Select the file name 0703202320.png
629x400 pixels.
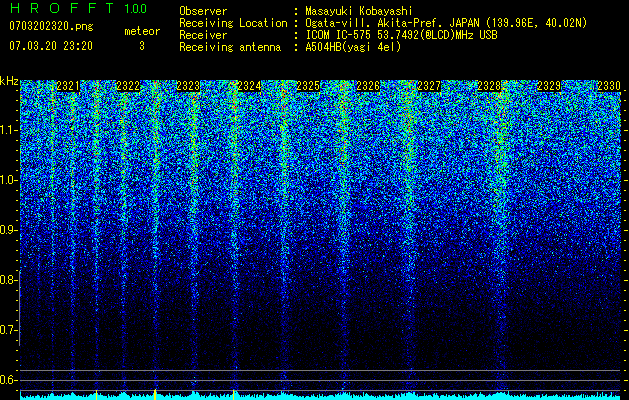pos(51,26)
